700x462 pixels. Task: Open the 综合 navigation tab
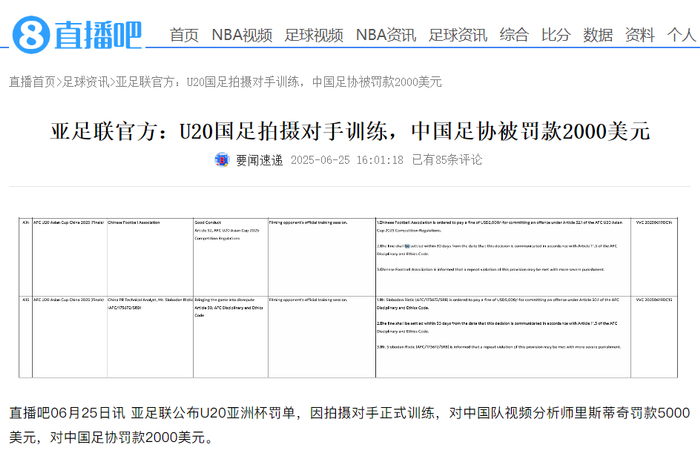click(x=514, y=35)
